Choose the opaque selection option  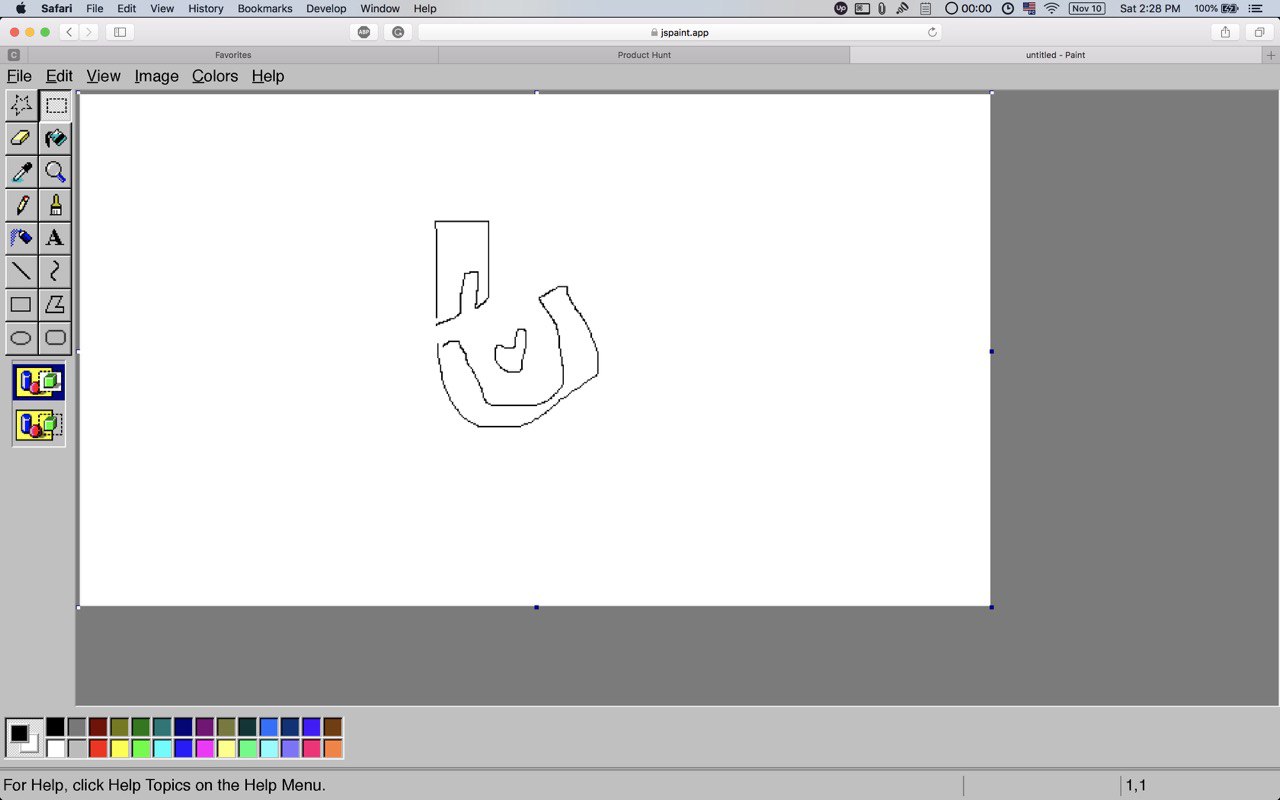coord(39,382)
